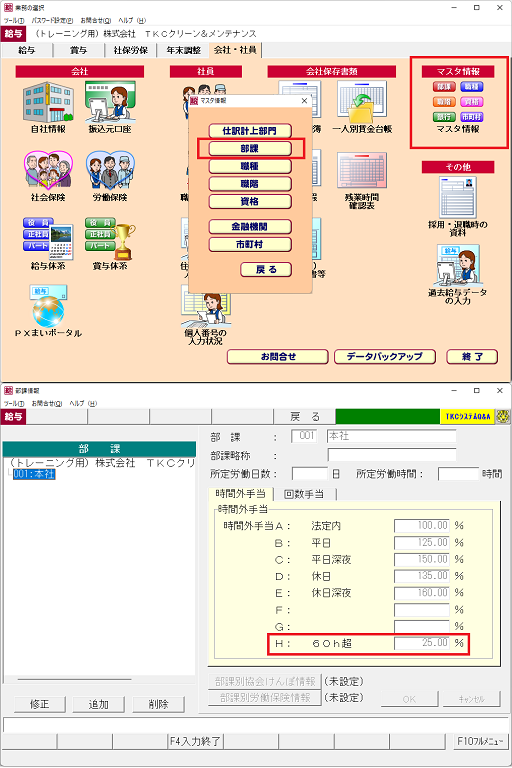
Task: Open the 労働保険 workers heart icon
Action: point(110,170)
